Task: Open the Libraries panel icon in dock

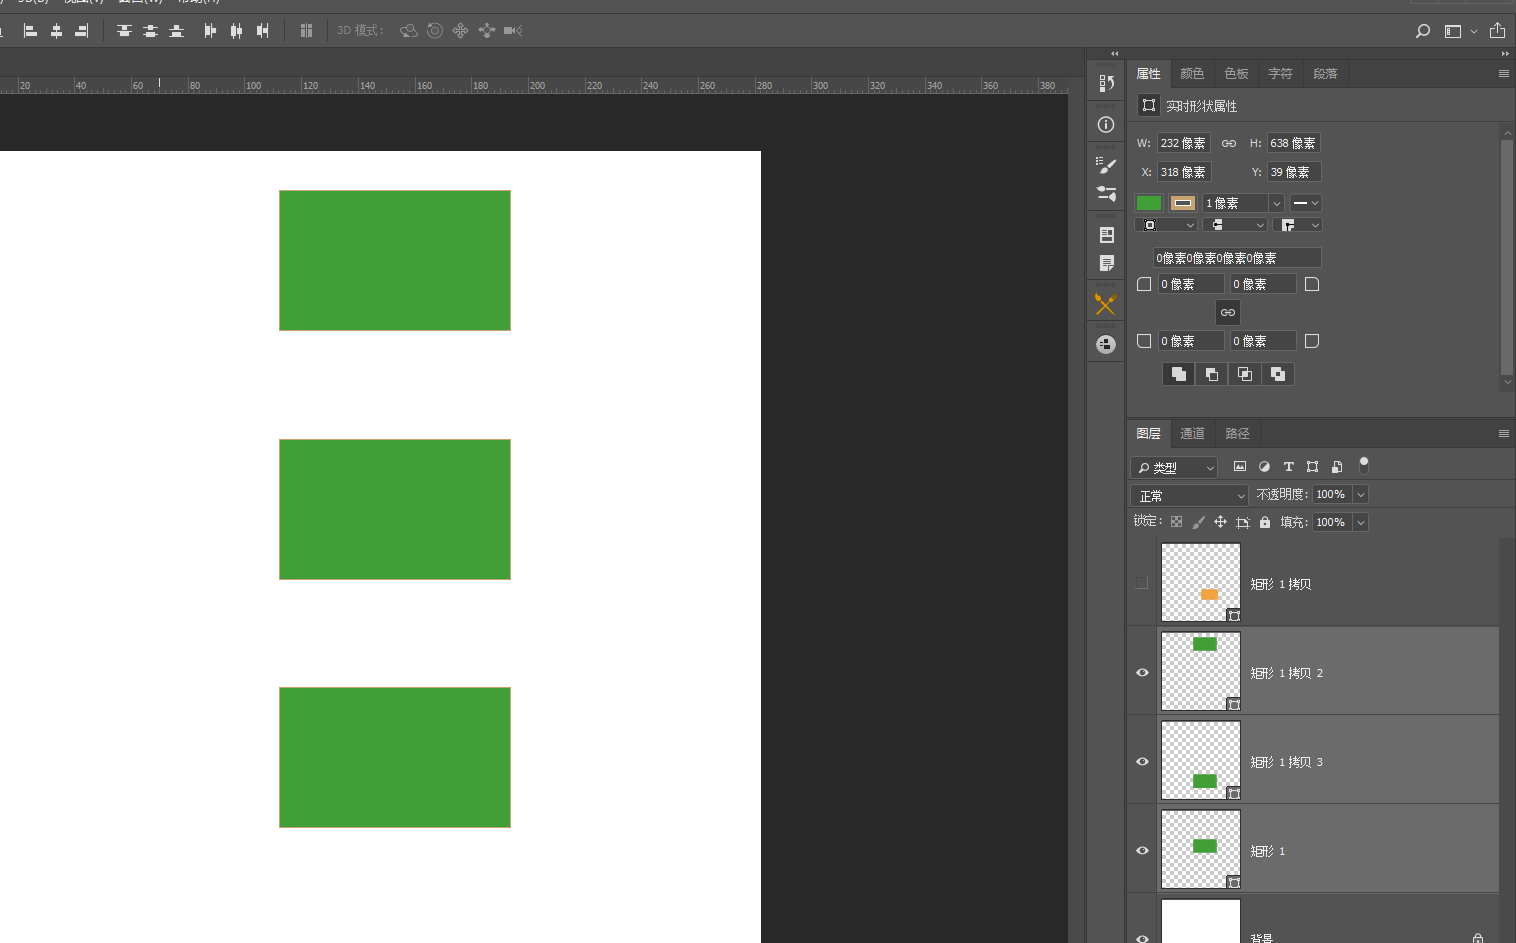Action: [1106, 235]
